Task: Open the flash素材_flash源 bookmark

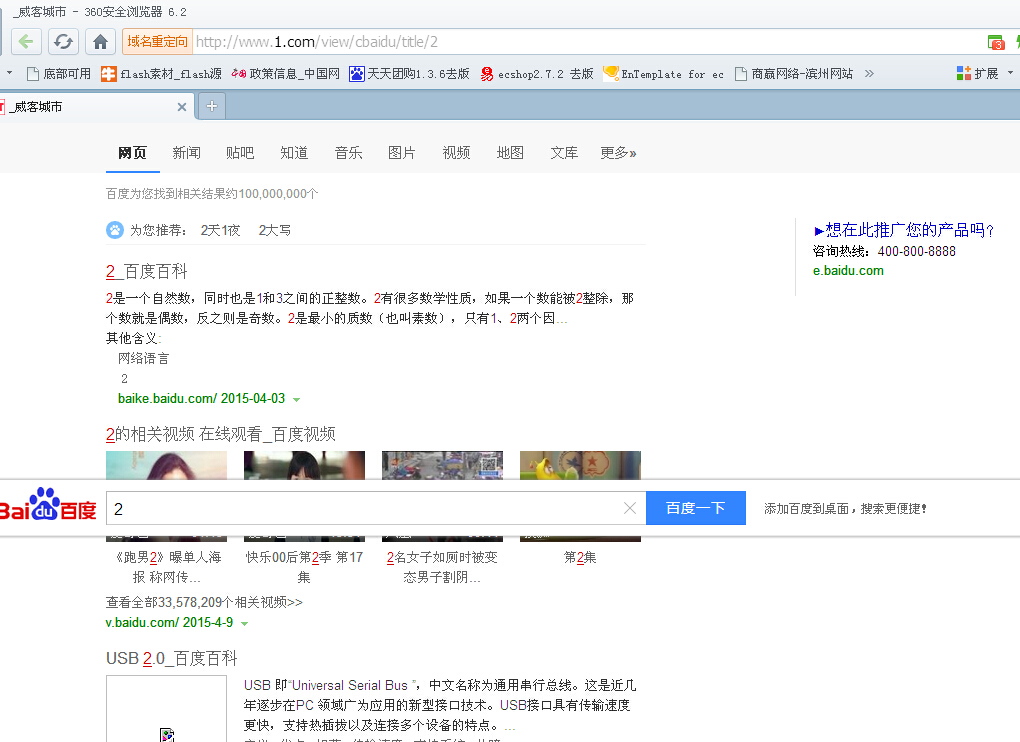Action: 161,74
